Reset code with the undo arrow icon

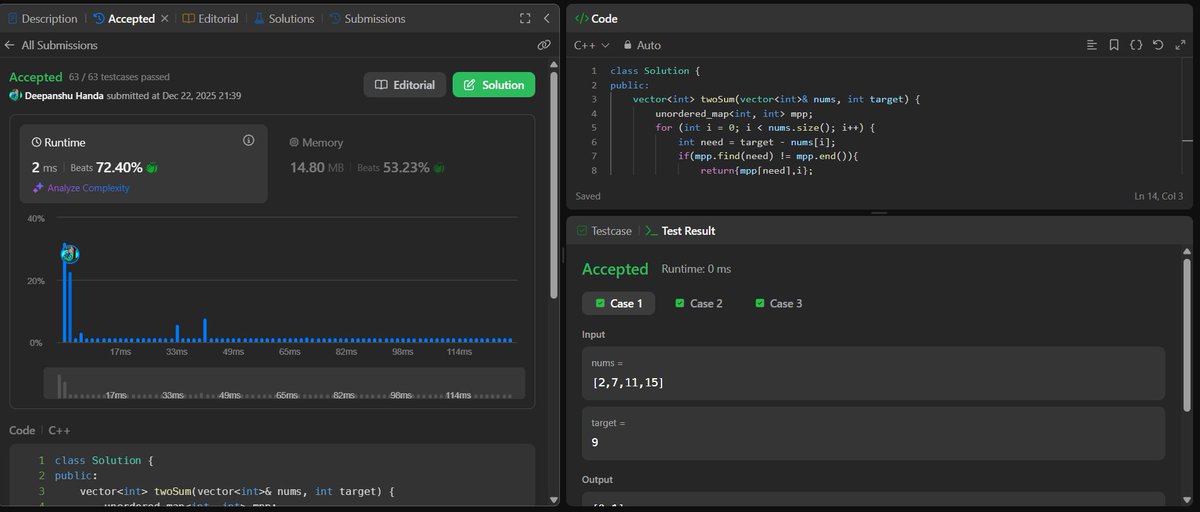pyautogui.click(x=1158, y=45)
